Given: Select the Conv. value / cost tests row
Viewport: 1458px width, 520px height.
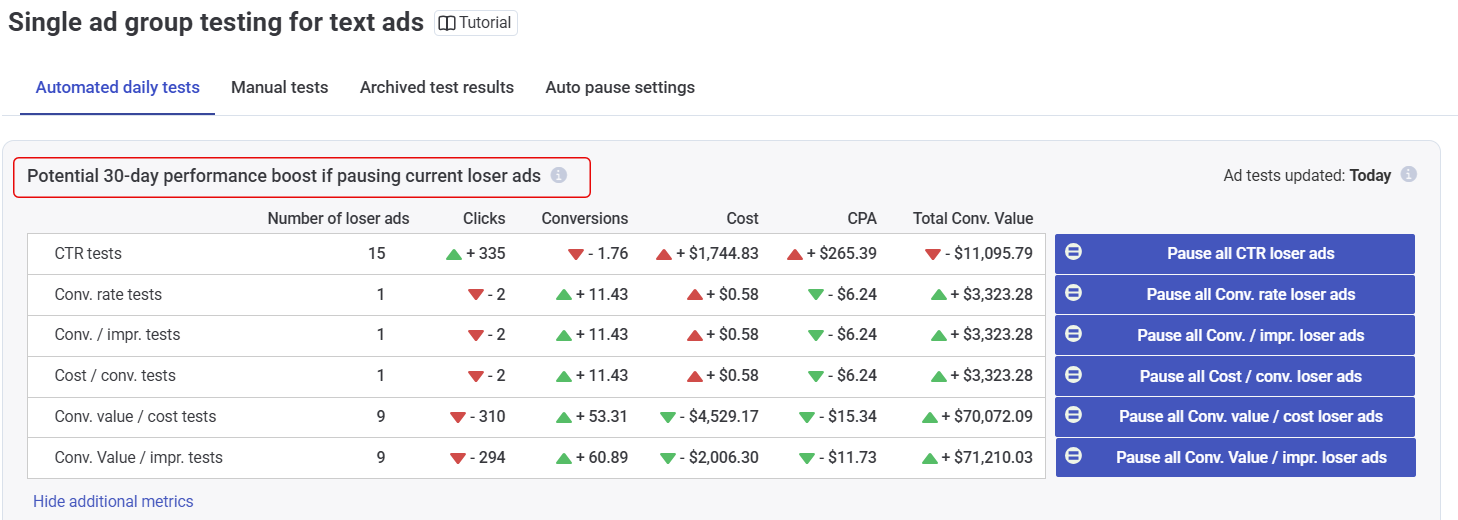Looking at the screenshot, I should click(135, 417).
